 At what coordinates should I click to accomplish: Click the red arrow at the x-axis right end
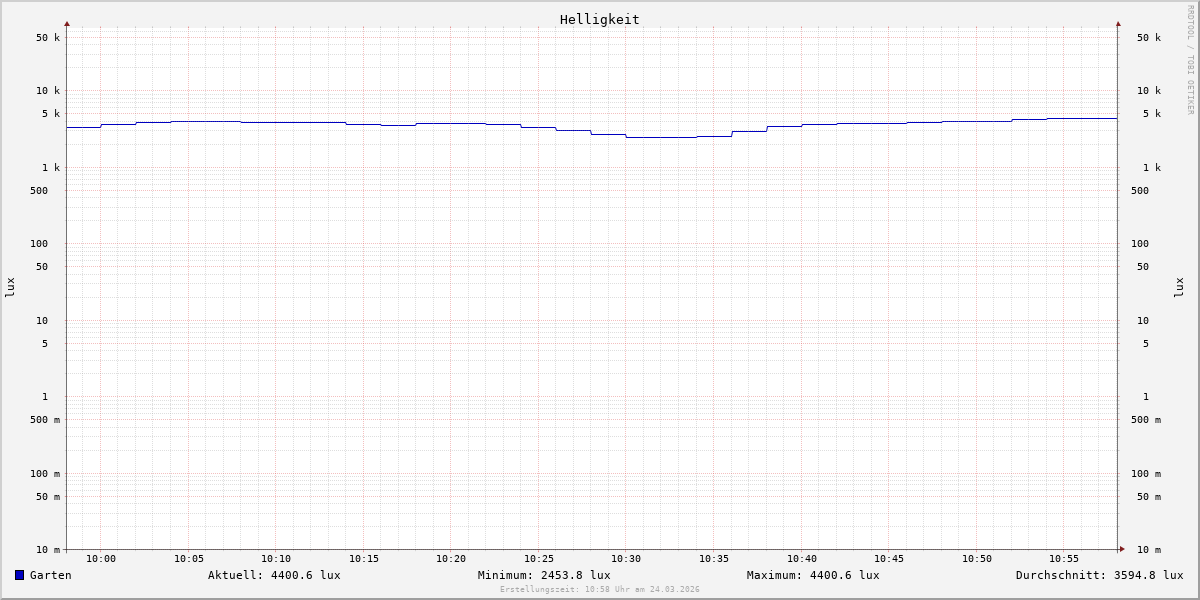[1122, 549]
